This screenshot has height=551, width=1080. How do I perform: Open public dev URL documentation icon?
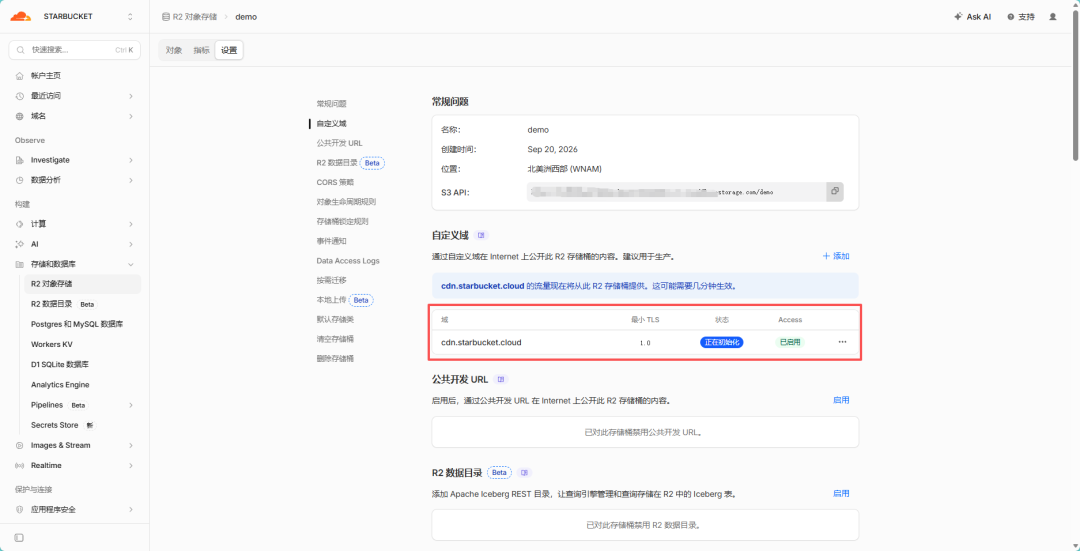[x=501, y=380]
